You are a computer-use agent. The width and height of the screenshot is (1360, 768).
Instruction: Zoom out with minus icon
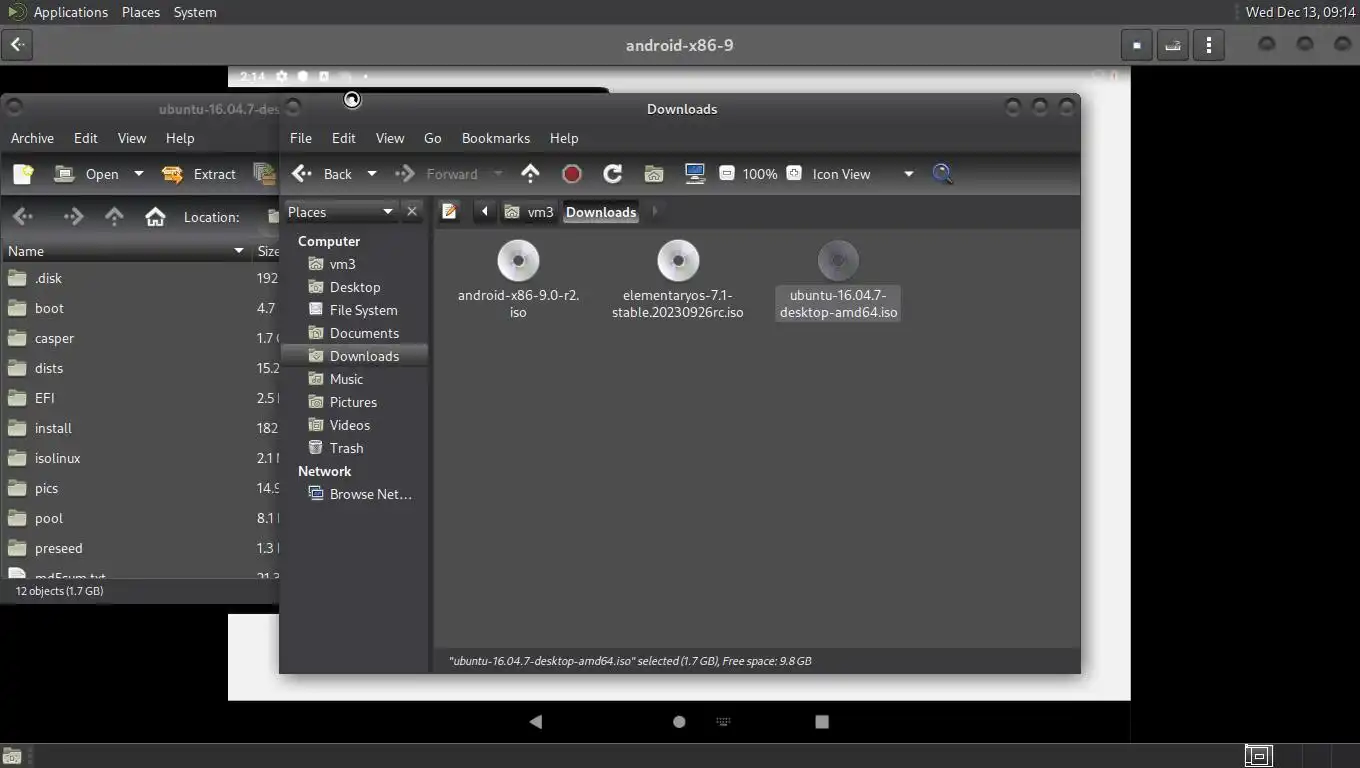(x=727, y=174)
